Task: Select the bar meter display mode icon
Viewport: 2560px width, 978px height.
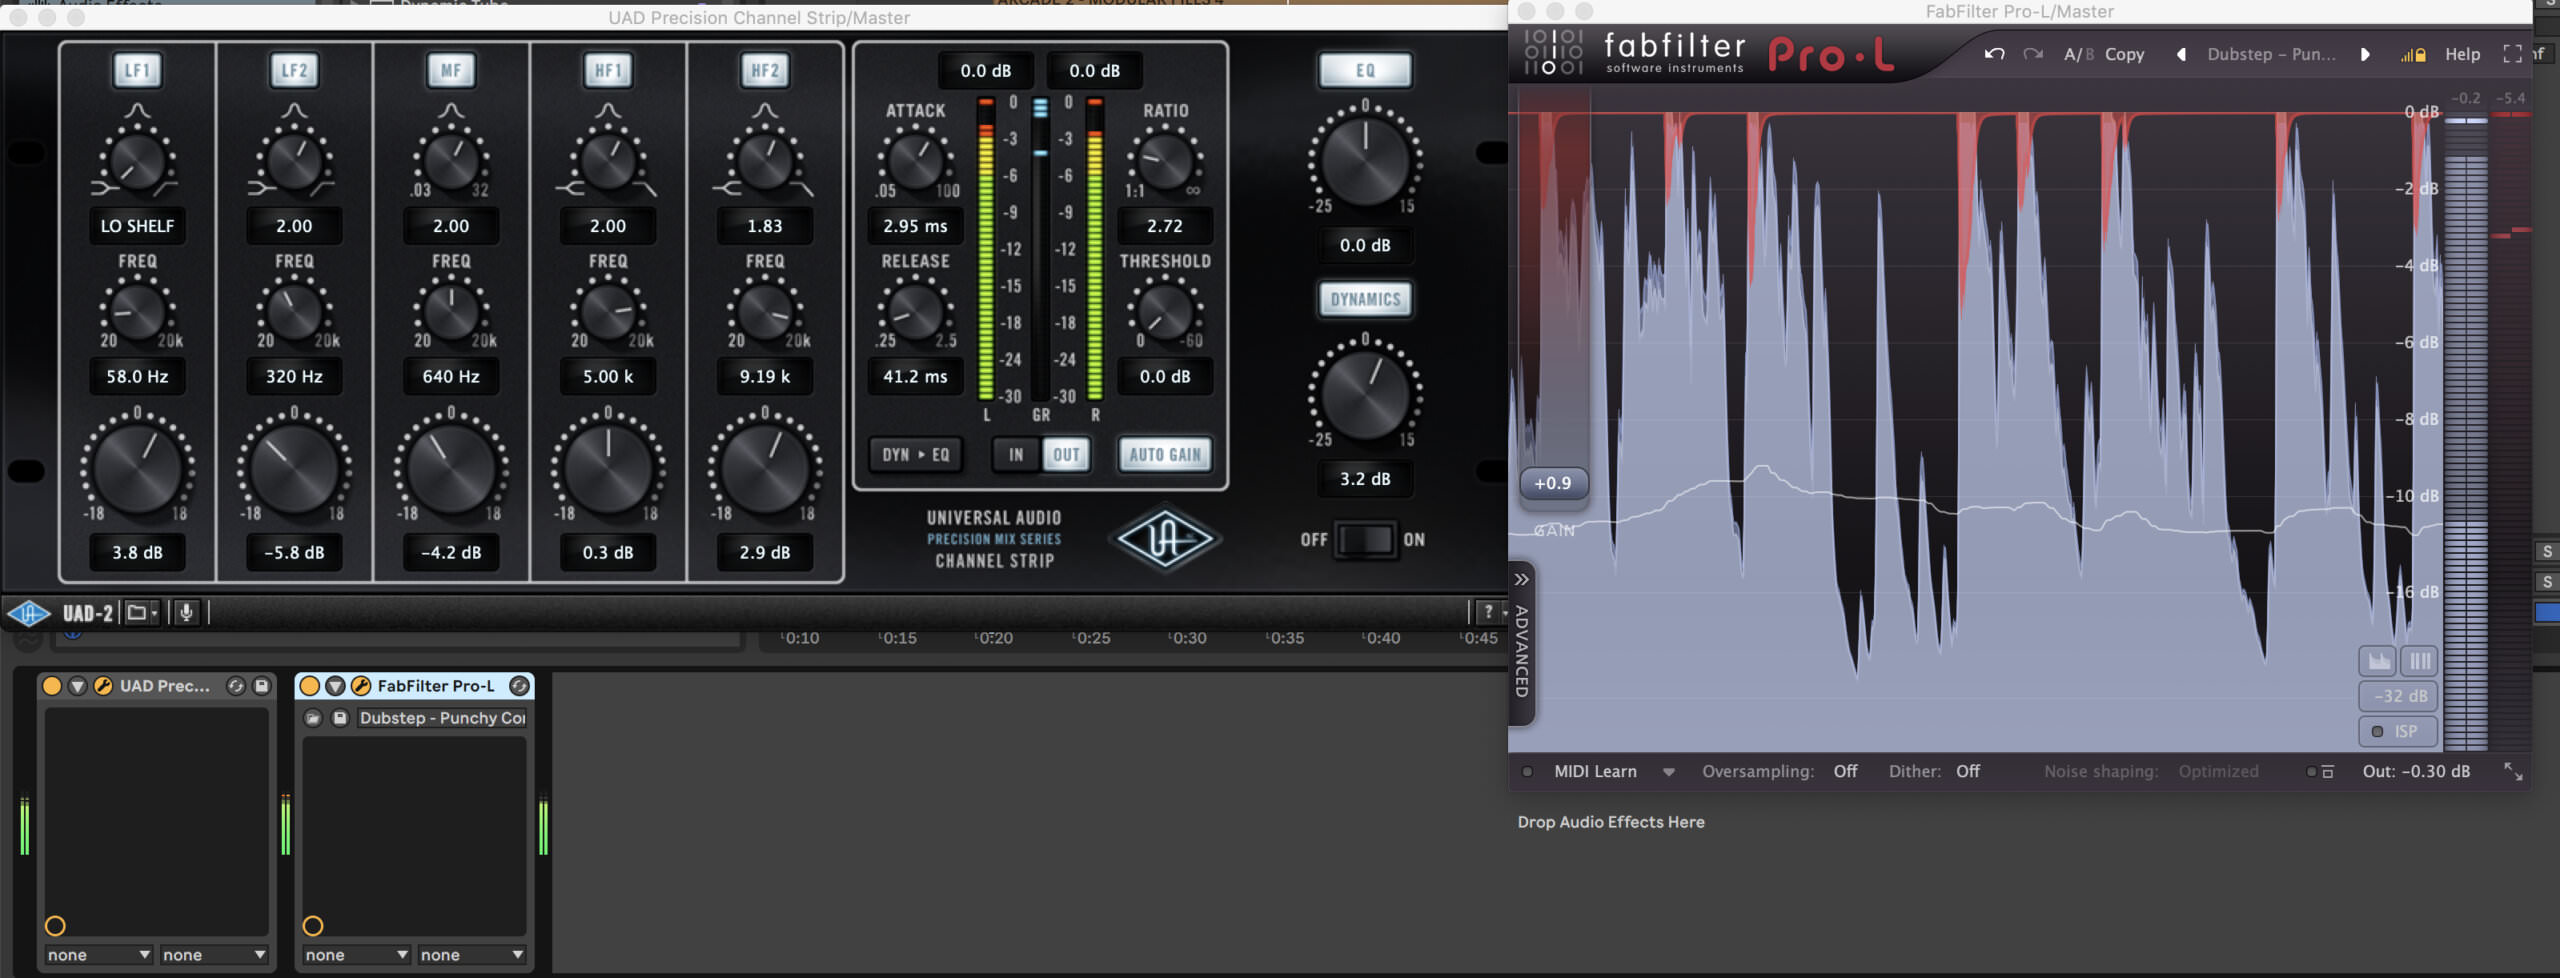Action: tap(2420, 661)
